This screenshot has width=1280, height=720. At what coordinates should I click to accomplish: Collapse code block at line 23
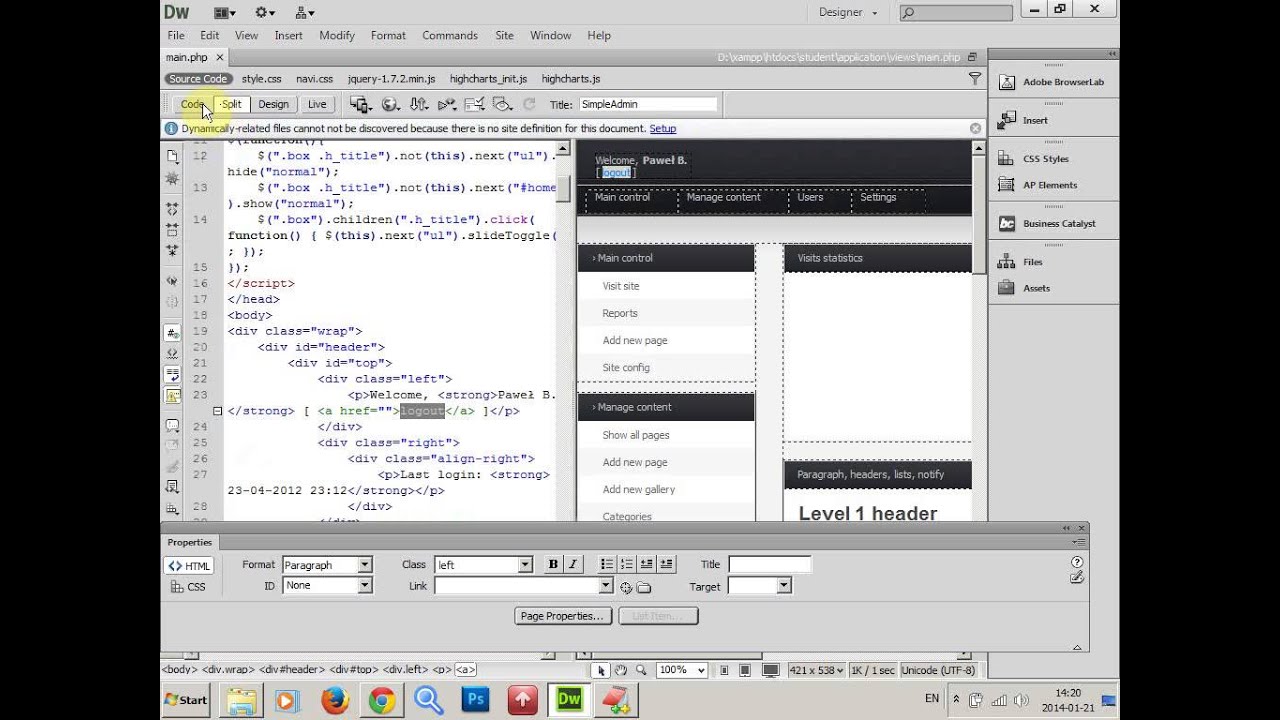point(218,411)
